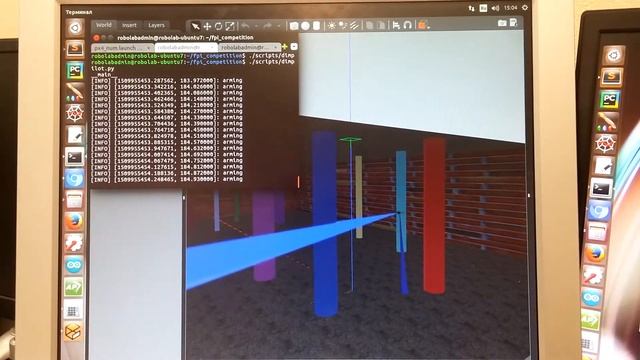Image resolution: width=640 pixels, height=360 pixels.
Task: Launch PyCharm from the dock
Action: (75, 71)
